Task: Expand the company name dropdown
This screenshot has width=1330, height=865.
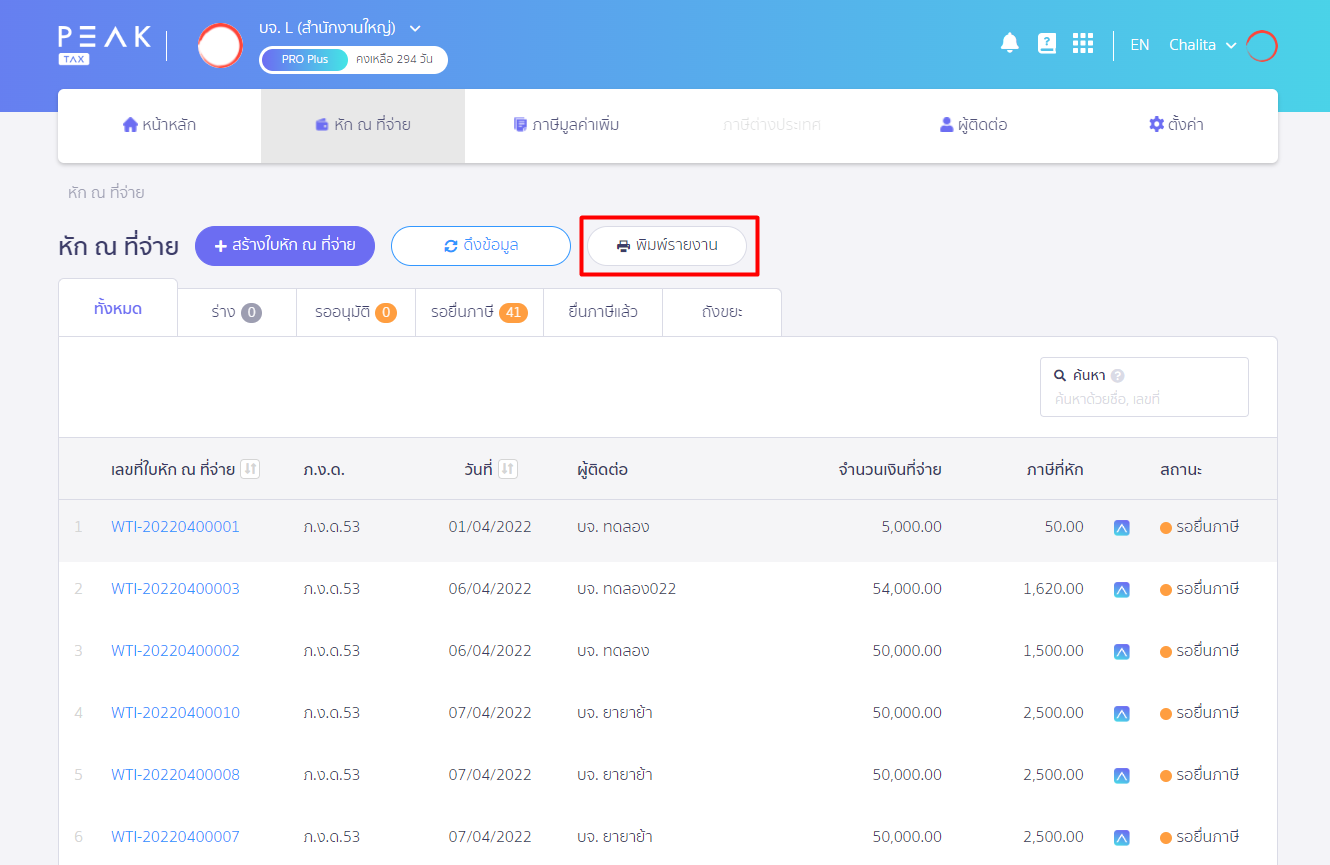Action: (415, 27)
